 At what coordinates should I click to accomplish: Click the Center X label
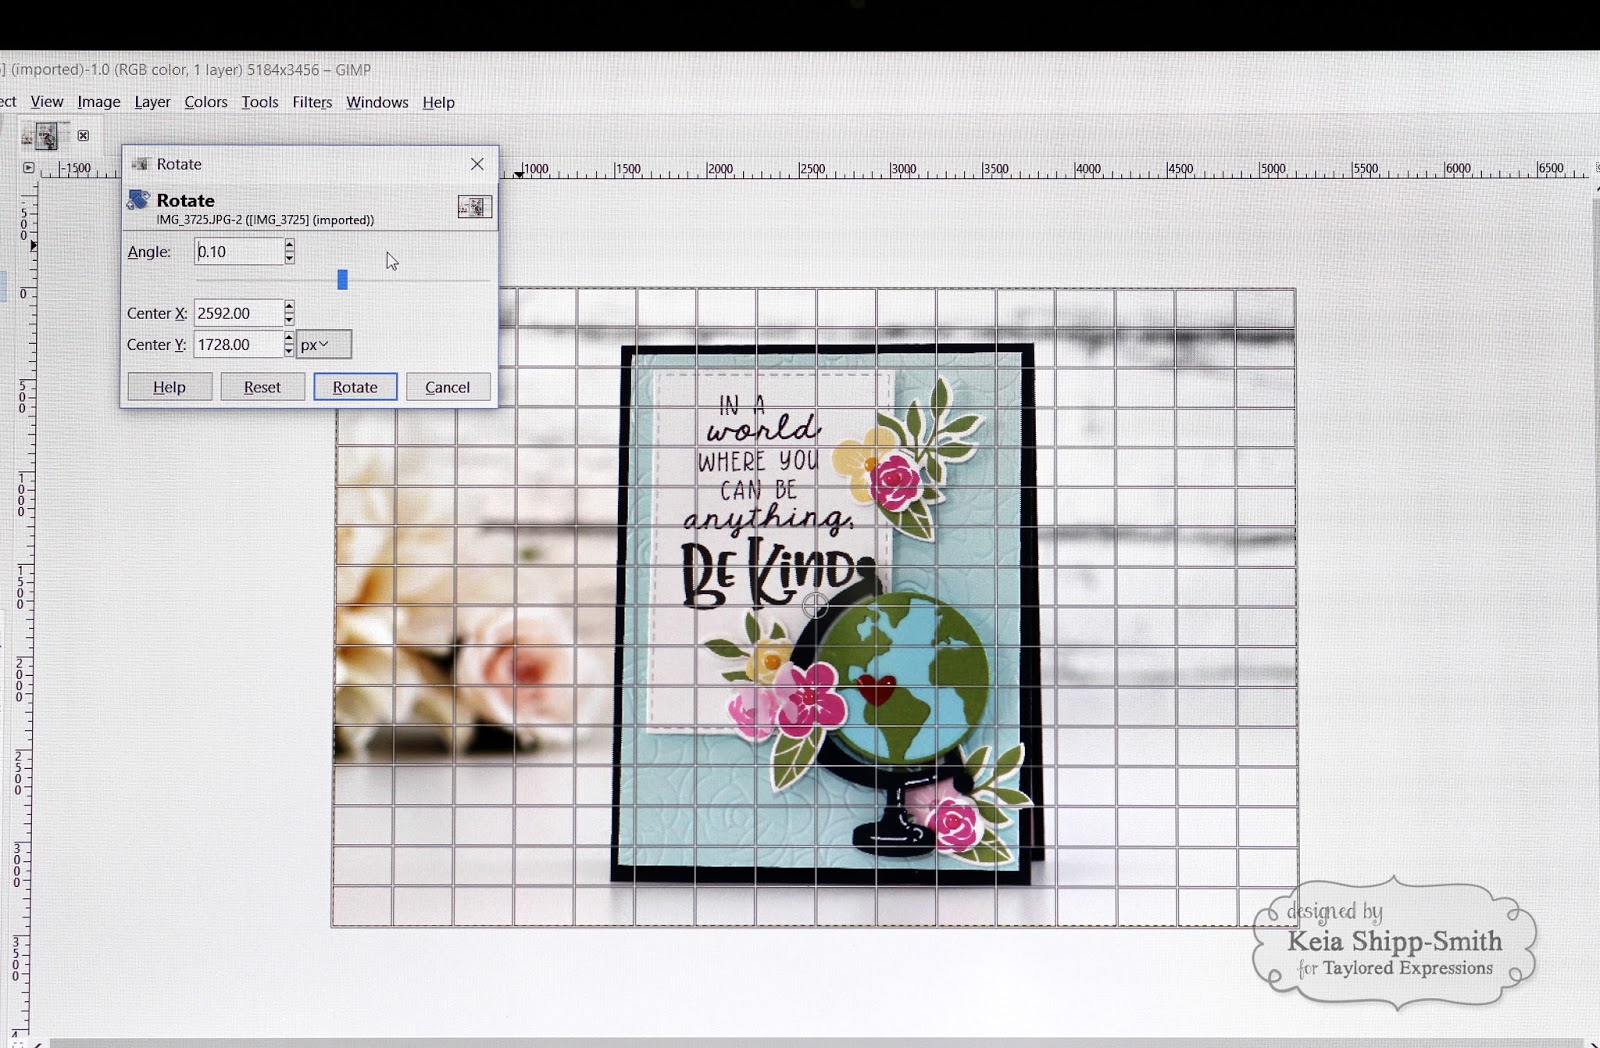(157, 313)
